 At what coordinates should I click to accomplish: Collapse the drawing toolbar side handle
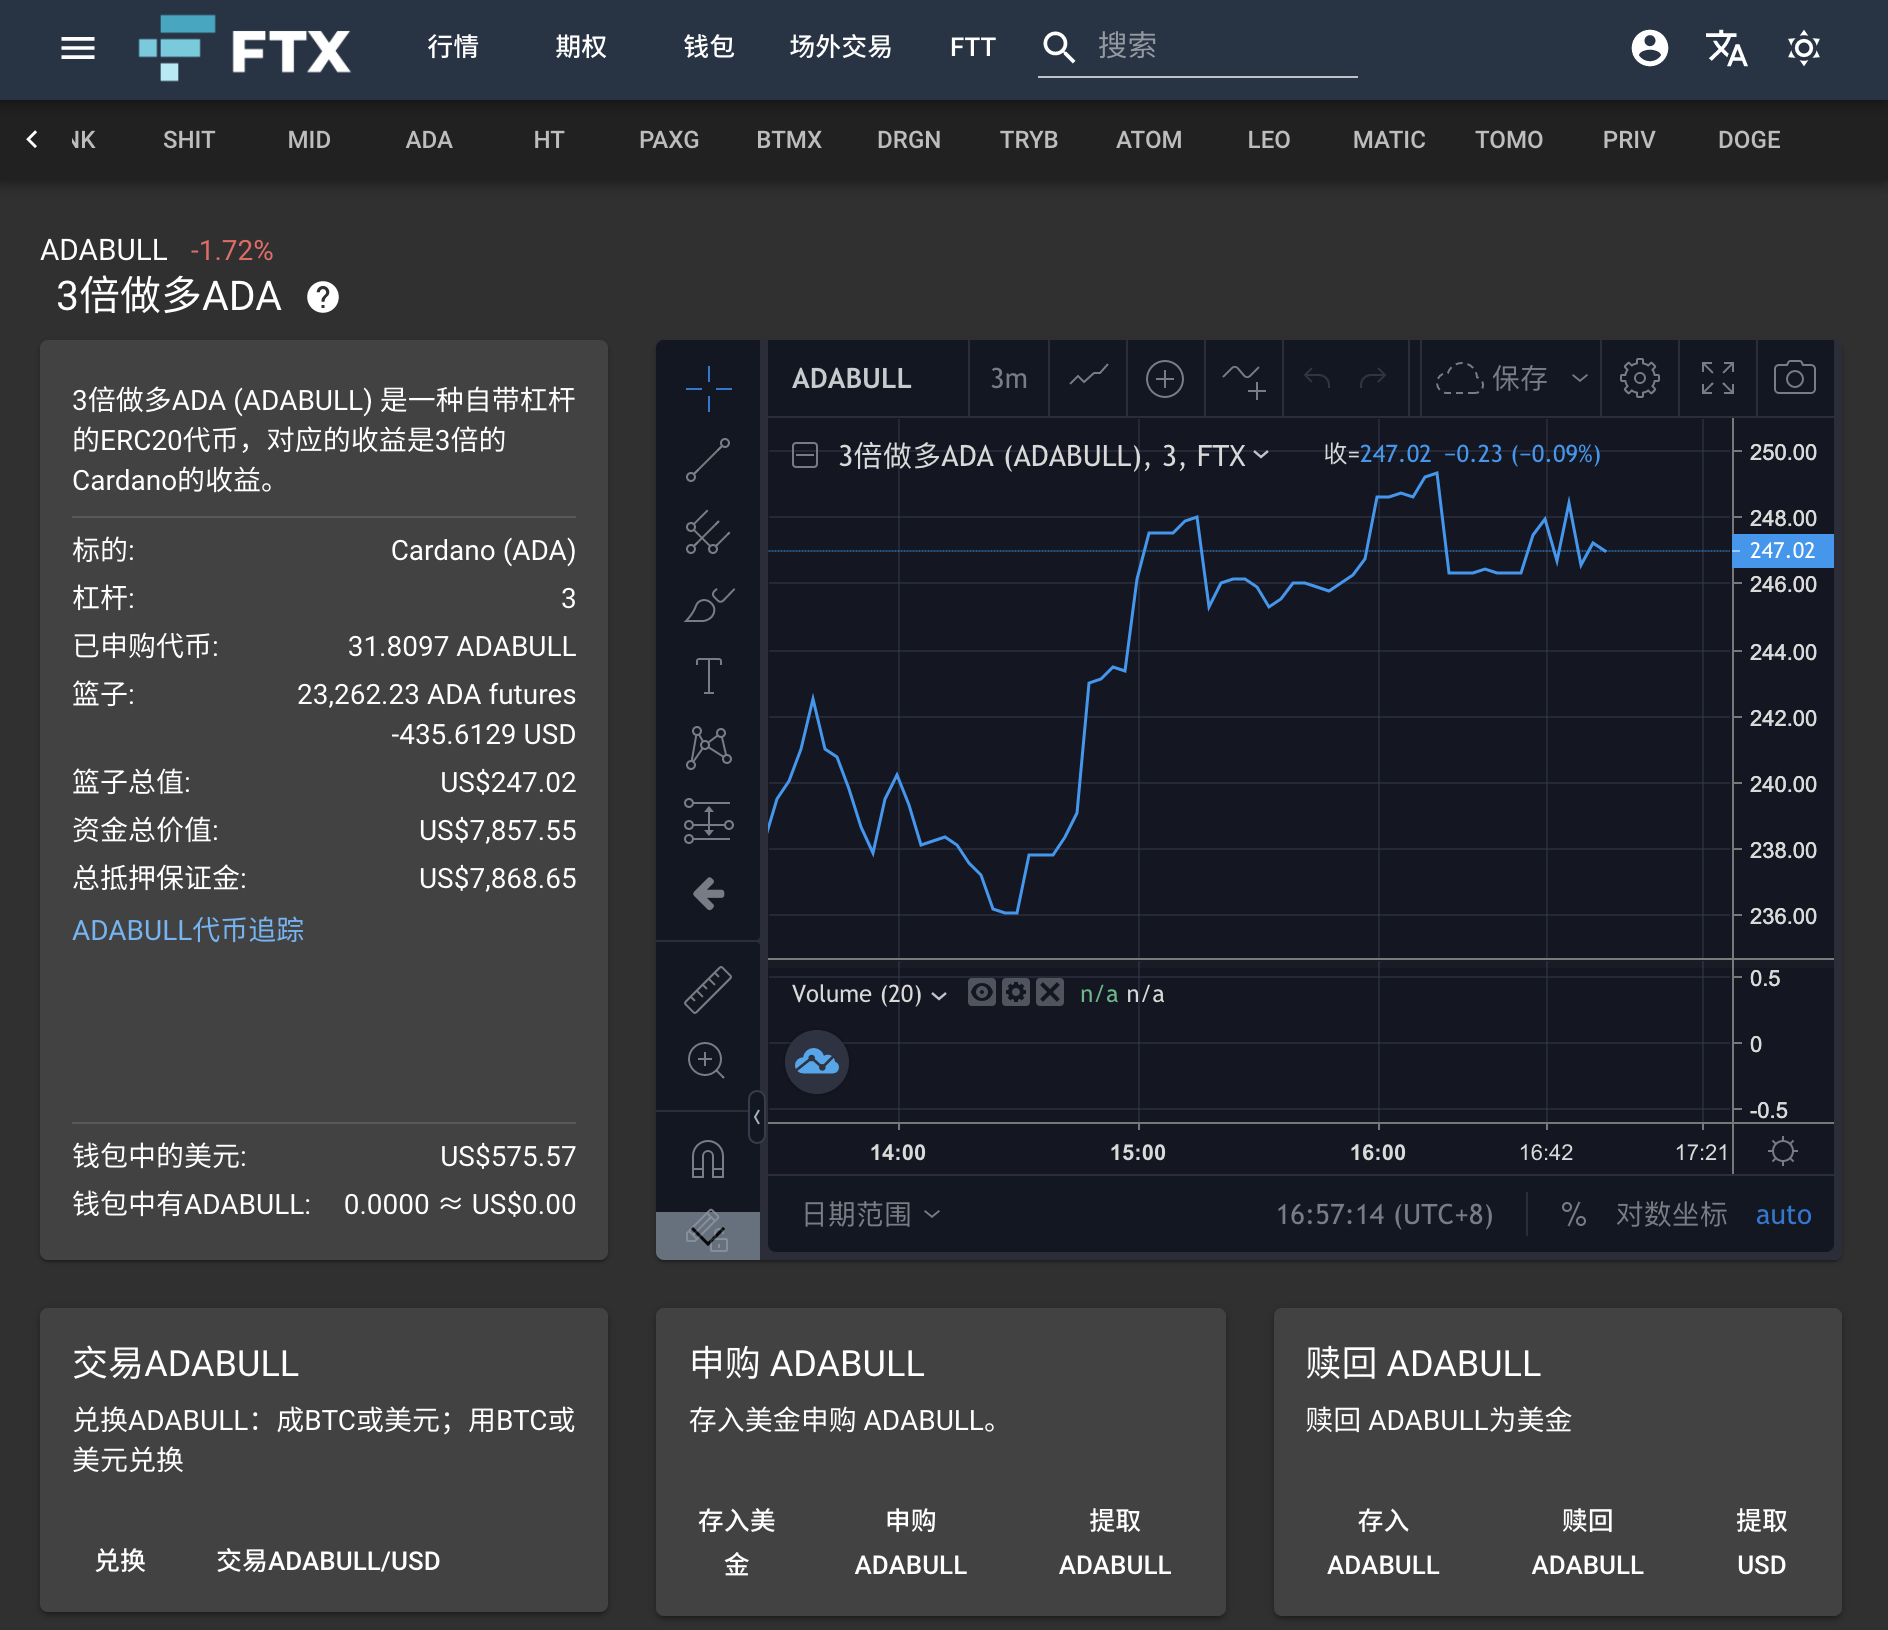click(x=757, y=1117)
